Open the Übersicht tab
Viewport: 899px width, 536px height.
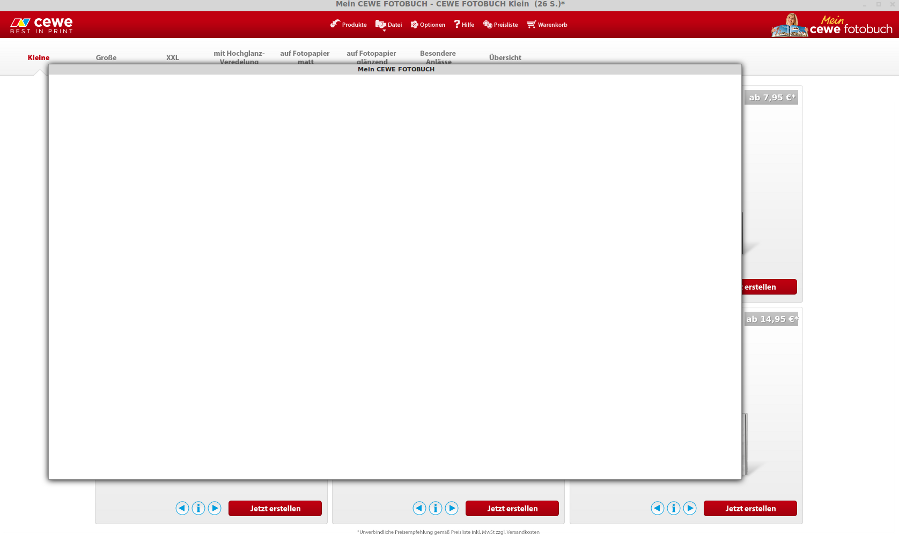coord(505,57)
